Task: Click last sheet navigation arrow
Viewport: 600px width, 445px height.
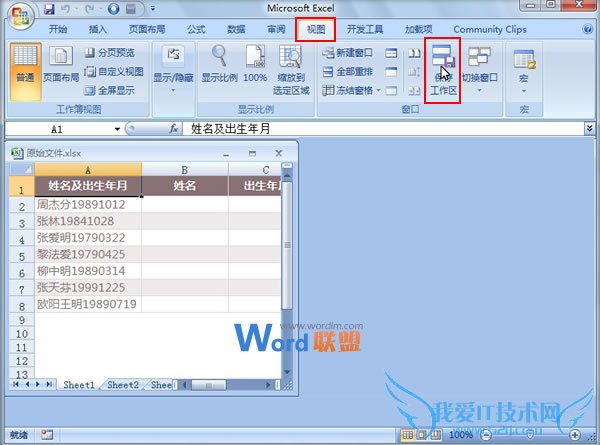Action: click(x=49, y=384)
